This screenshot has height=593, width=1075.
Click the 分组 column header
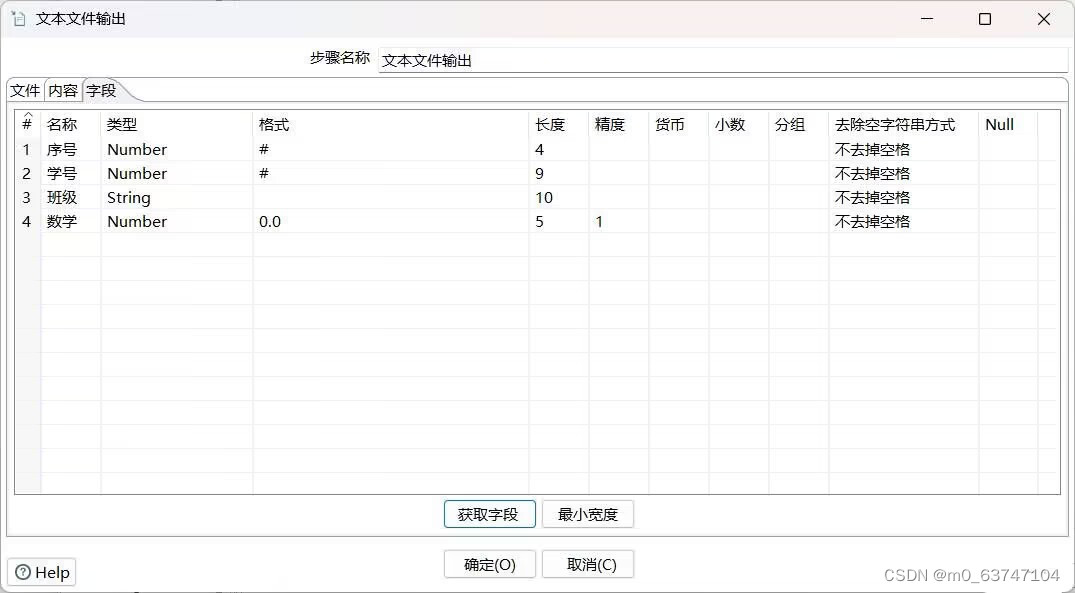click(x=798, y=124)
